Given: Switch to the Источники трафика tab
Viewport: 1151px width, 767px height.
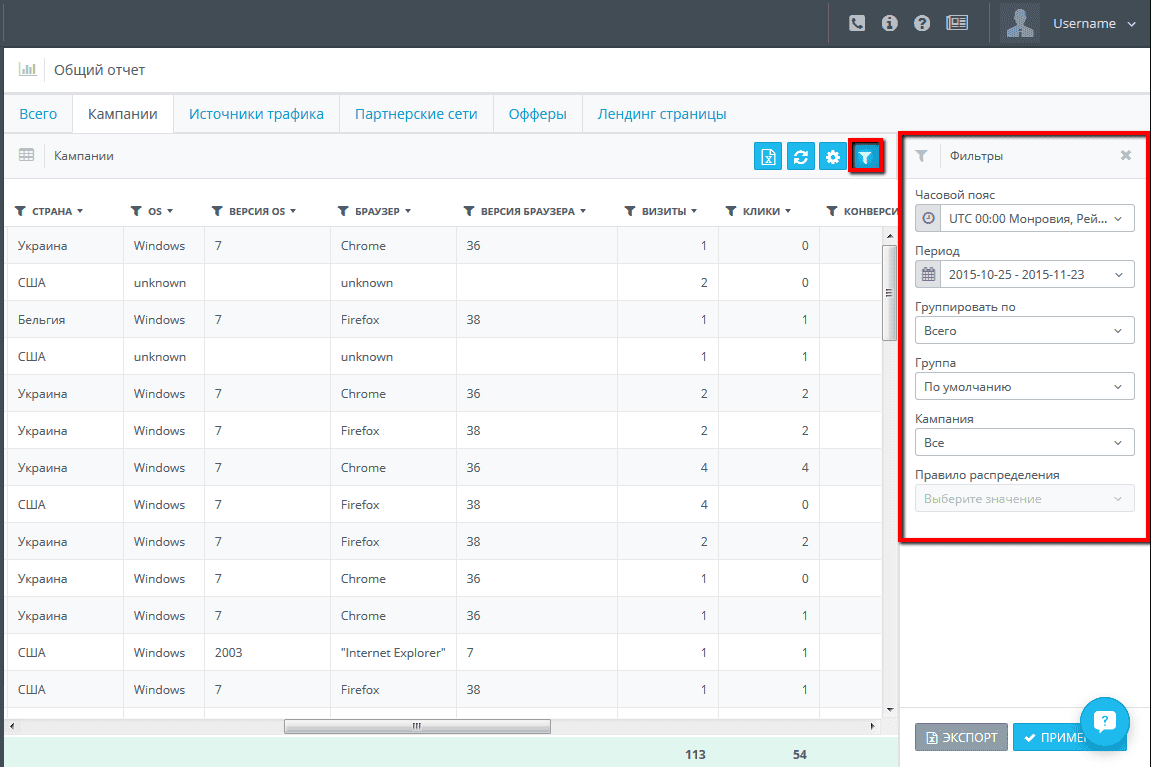Looking at the screenshot, I should click(x=256, y=114).
